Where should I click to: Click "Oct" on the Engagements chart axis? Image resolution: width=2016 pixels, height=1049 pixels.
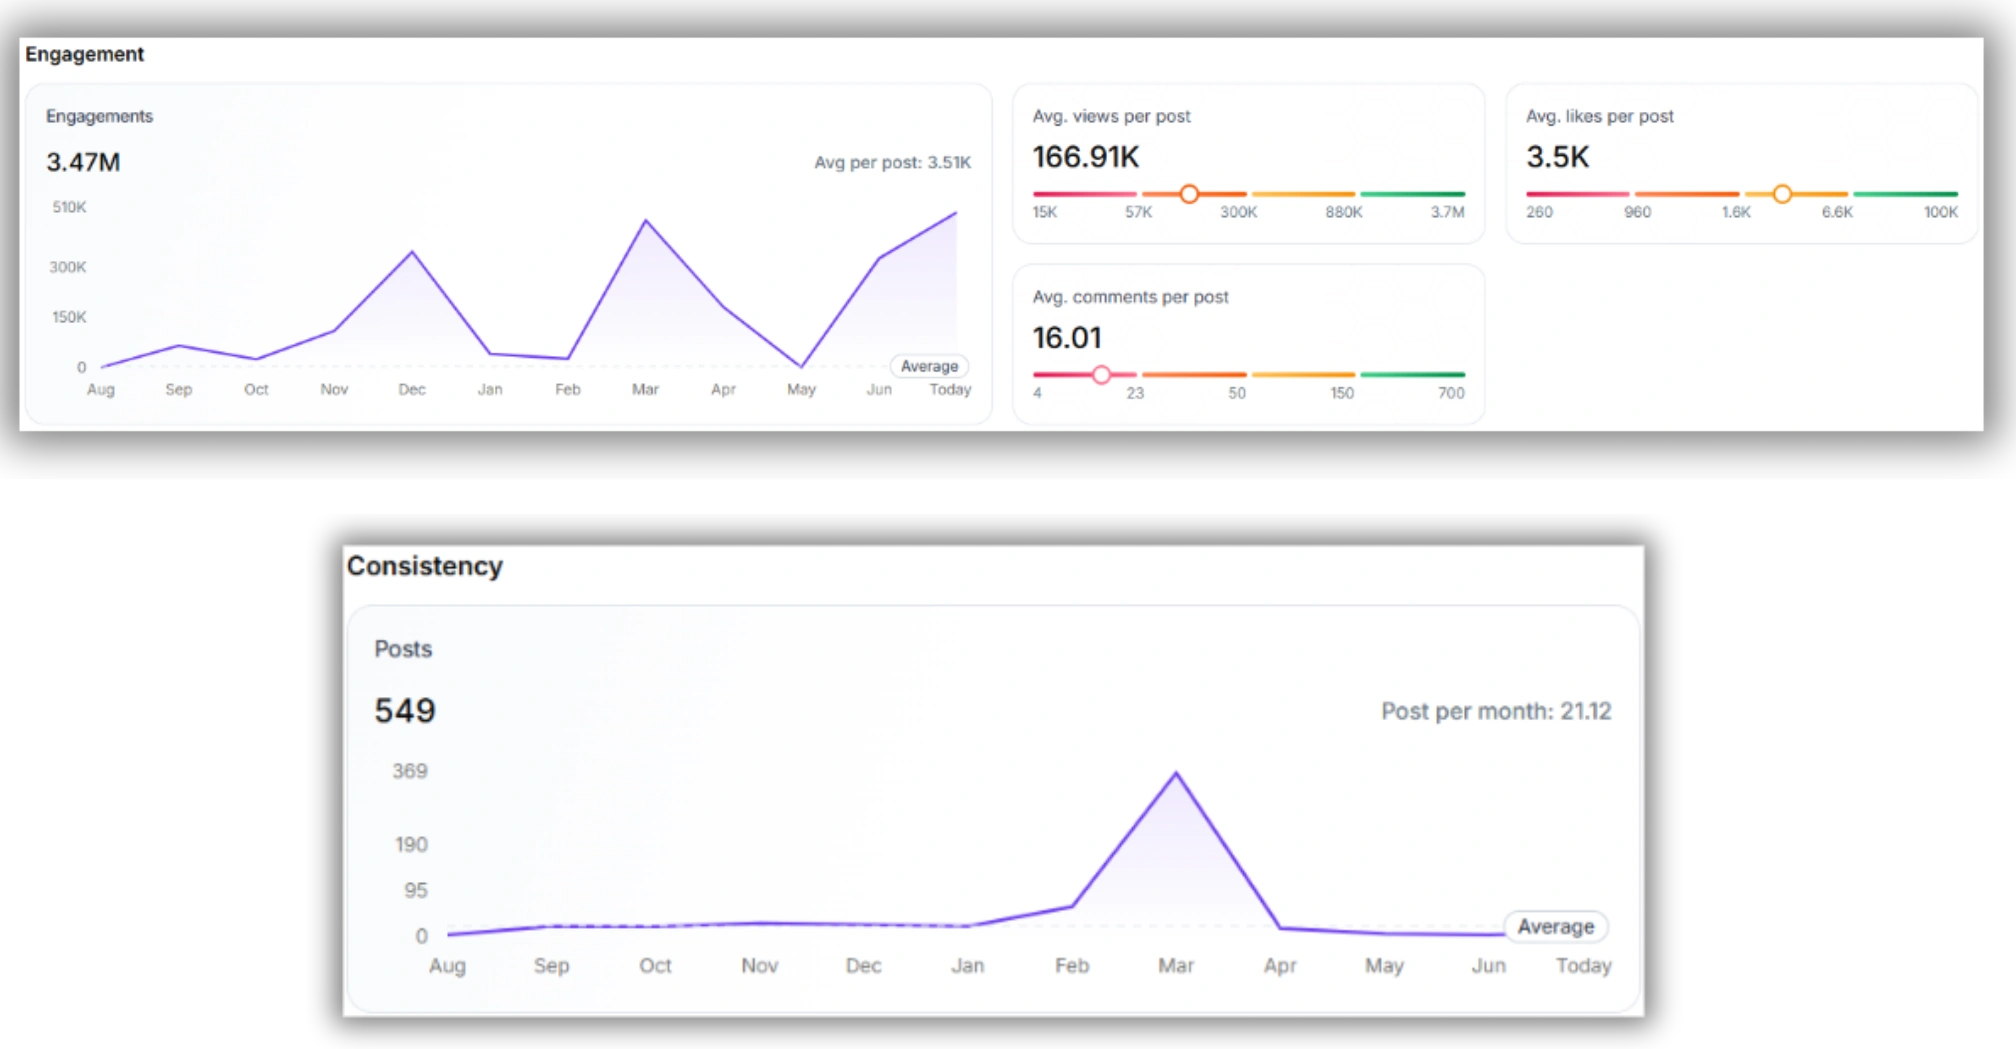256,389
